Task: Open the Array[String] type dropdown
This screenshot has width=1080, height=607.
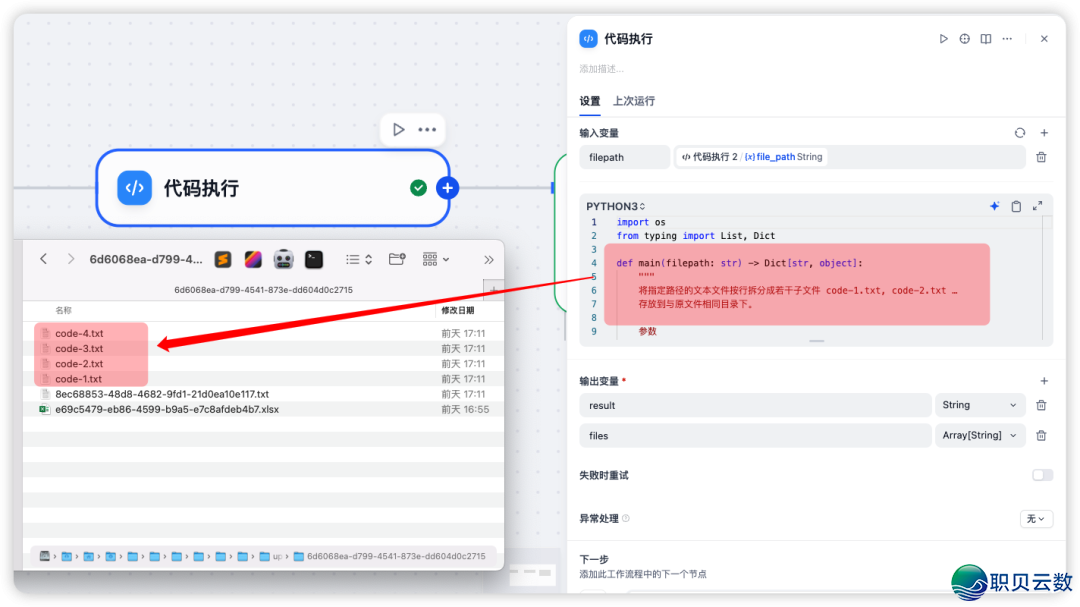Action: pos(979,435)
